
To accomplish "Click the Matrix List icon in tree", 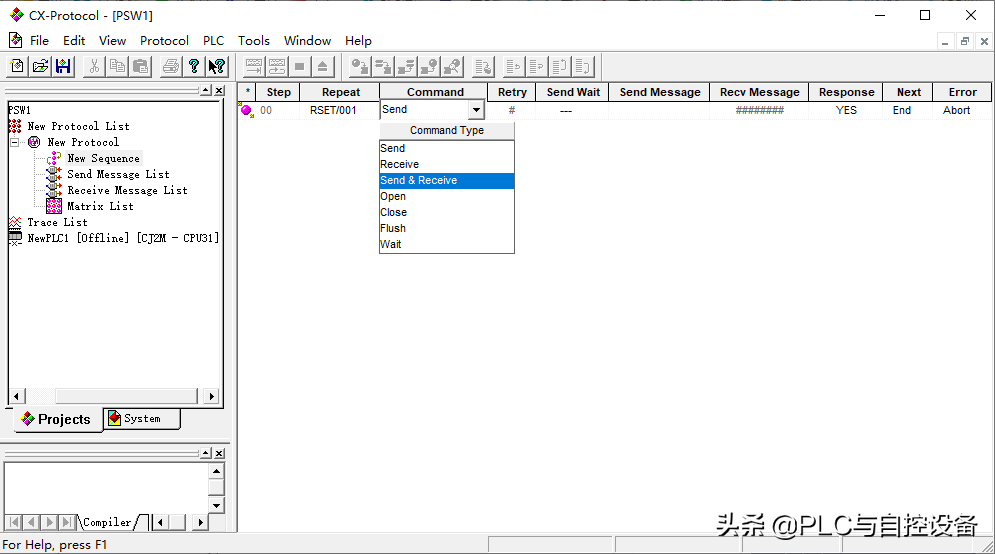I will [x=54, y=206].
